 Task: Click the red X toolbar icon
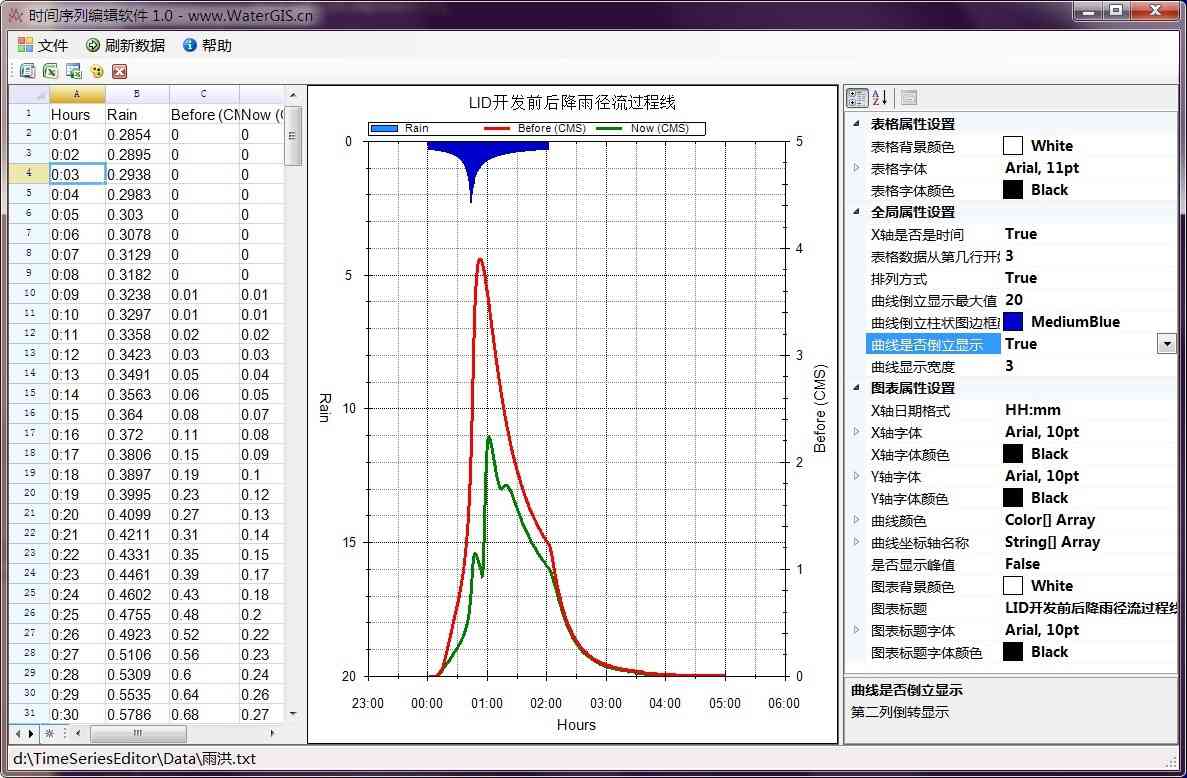click(120, 71)
